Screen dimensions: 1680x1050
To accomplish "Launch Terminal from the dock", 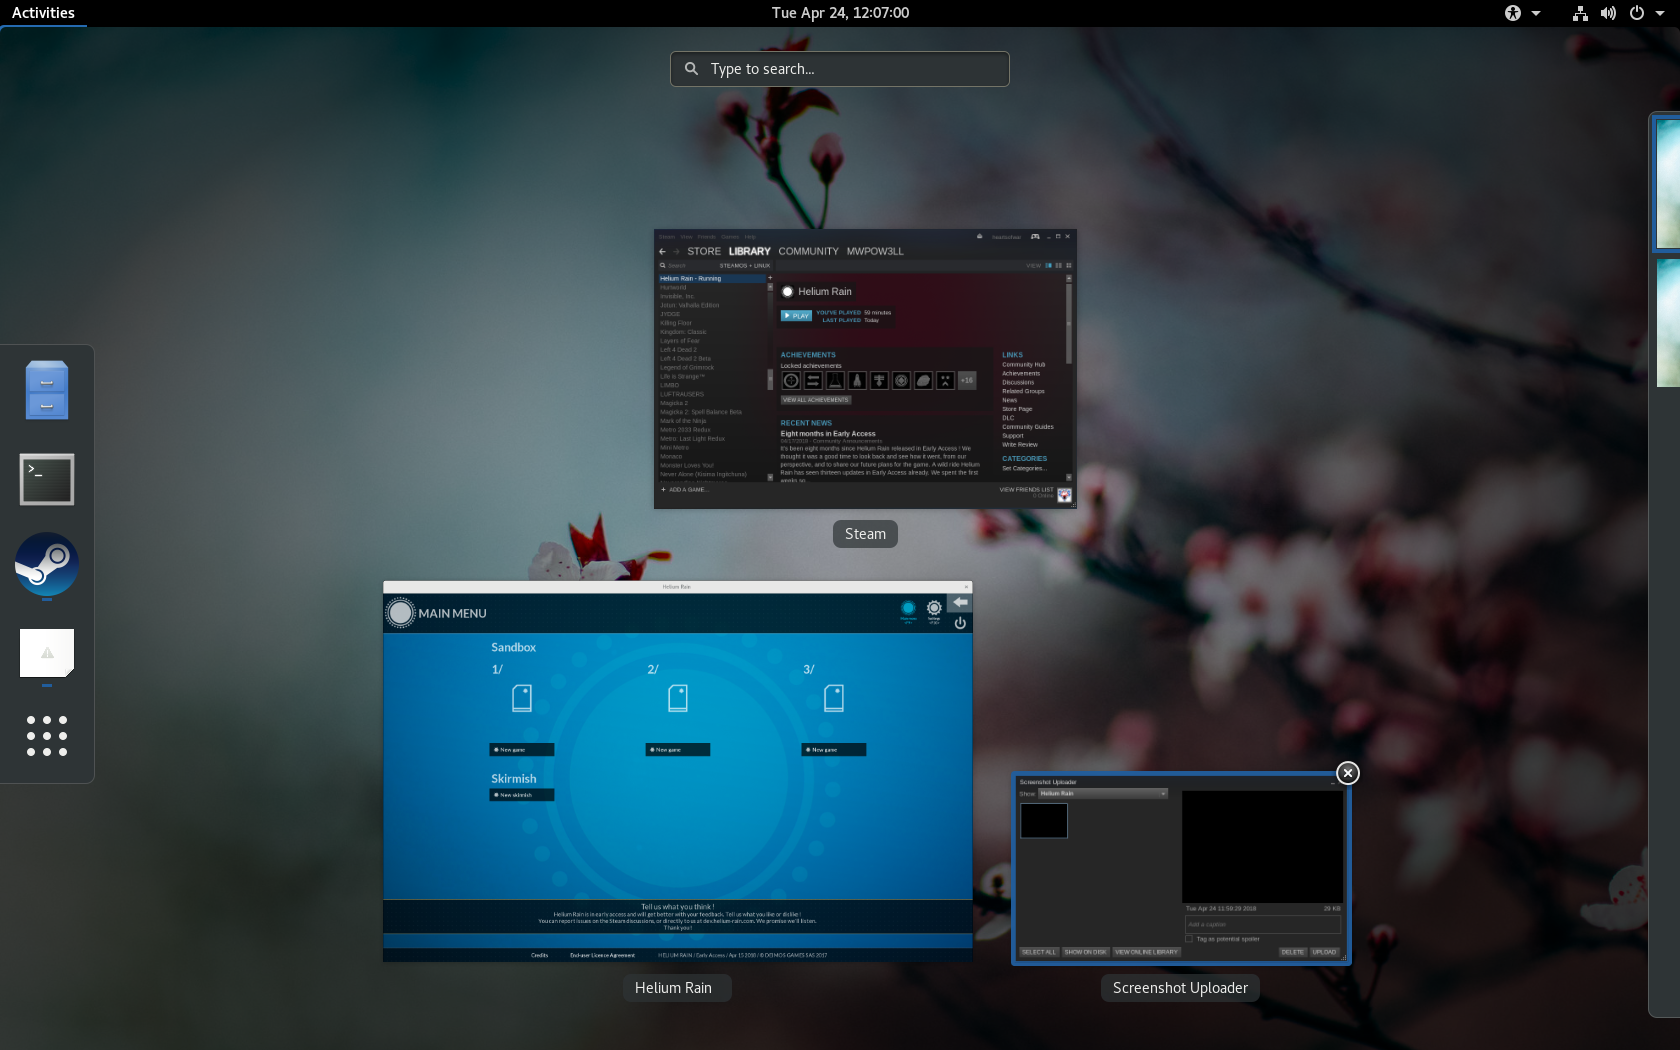I will point(47,479).
